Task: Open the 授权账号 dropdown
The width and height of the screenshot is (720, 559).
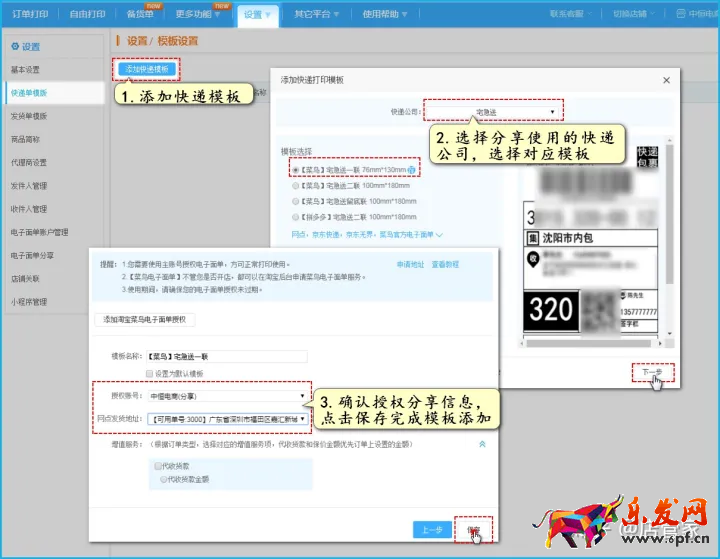Action: click(x=226, y=397)
